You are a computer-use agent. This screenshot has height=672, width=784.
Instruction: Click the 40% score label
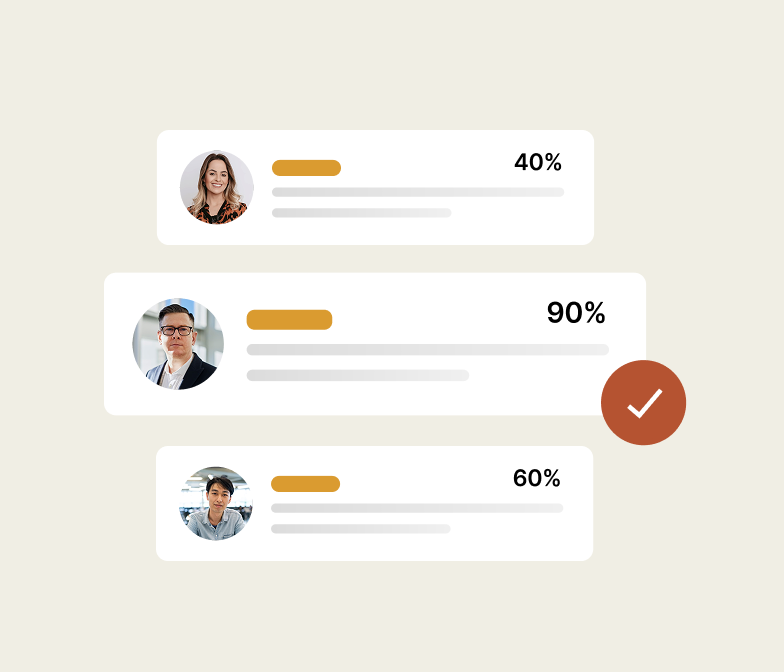click(538, 162)
